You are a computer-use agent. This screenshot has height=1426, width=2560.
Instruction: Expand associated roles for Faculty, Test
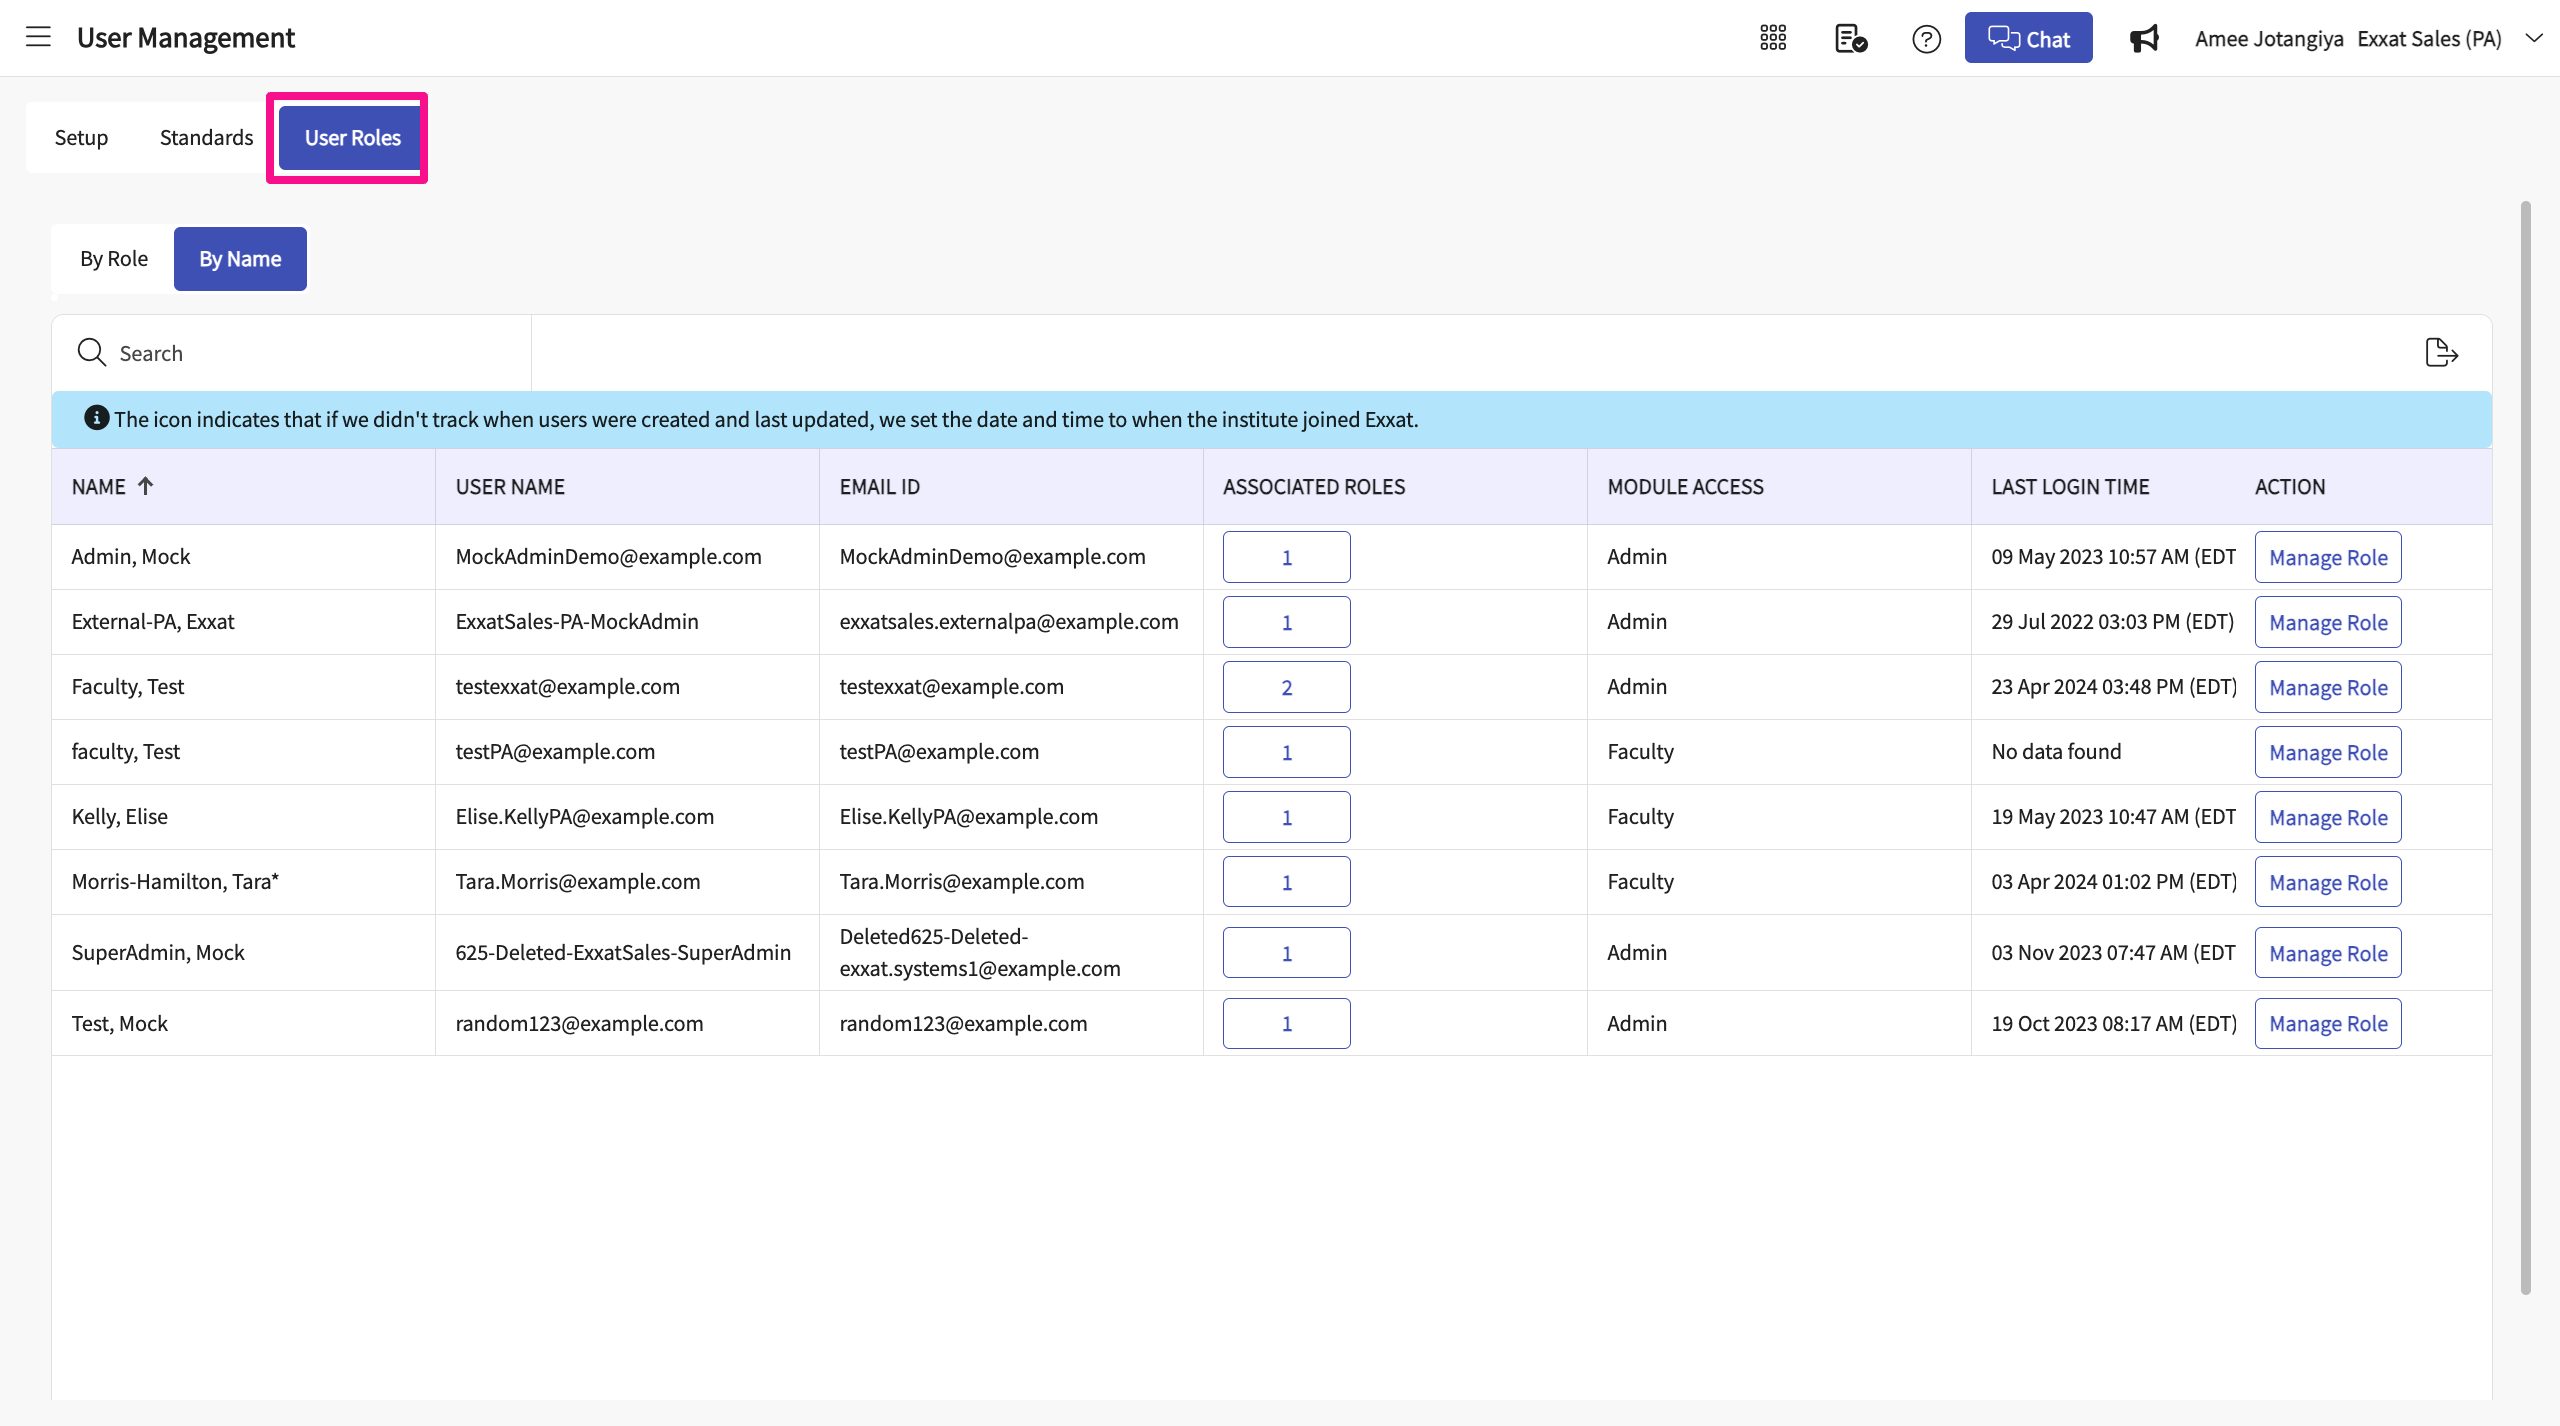(1286, 687)
